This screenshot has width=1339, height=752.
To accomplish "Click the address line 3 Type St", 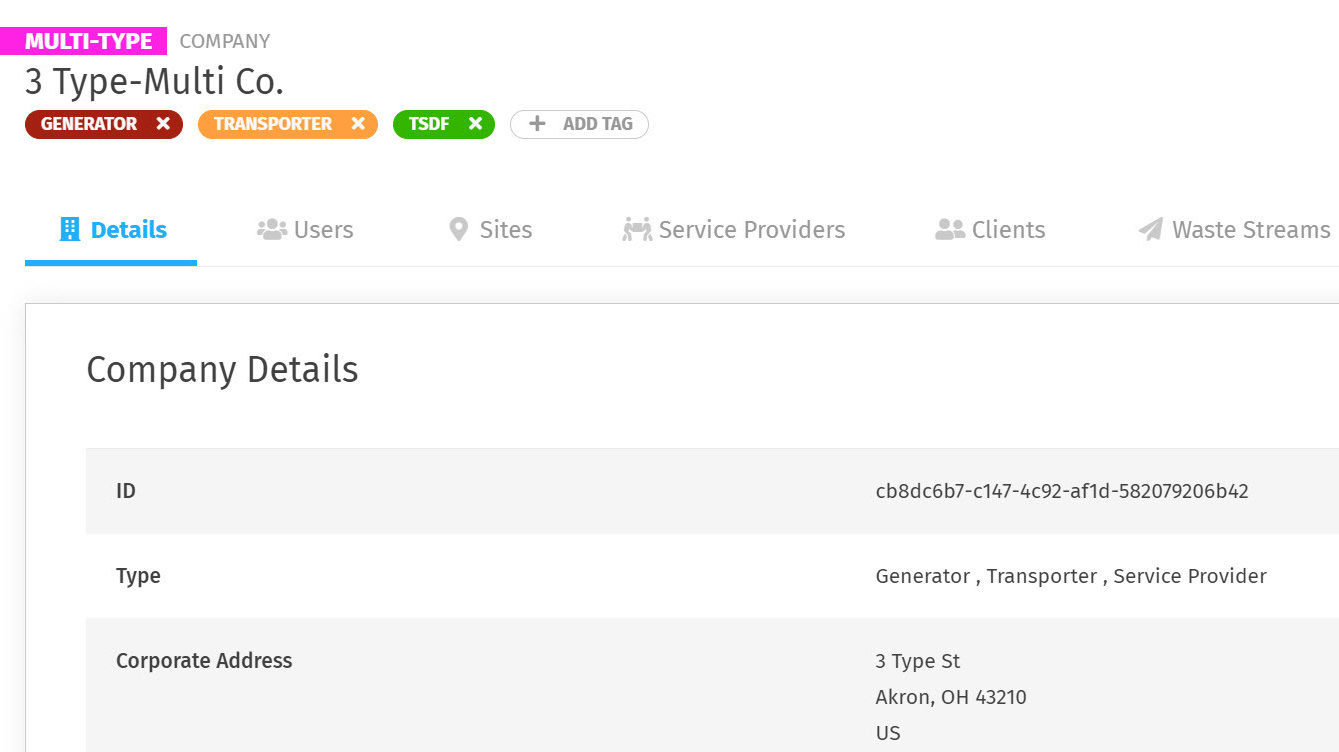I will coord(918,662).
